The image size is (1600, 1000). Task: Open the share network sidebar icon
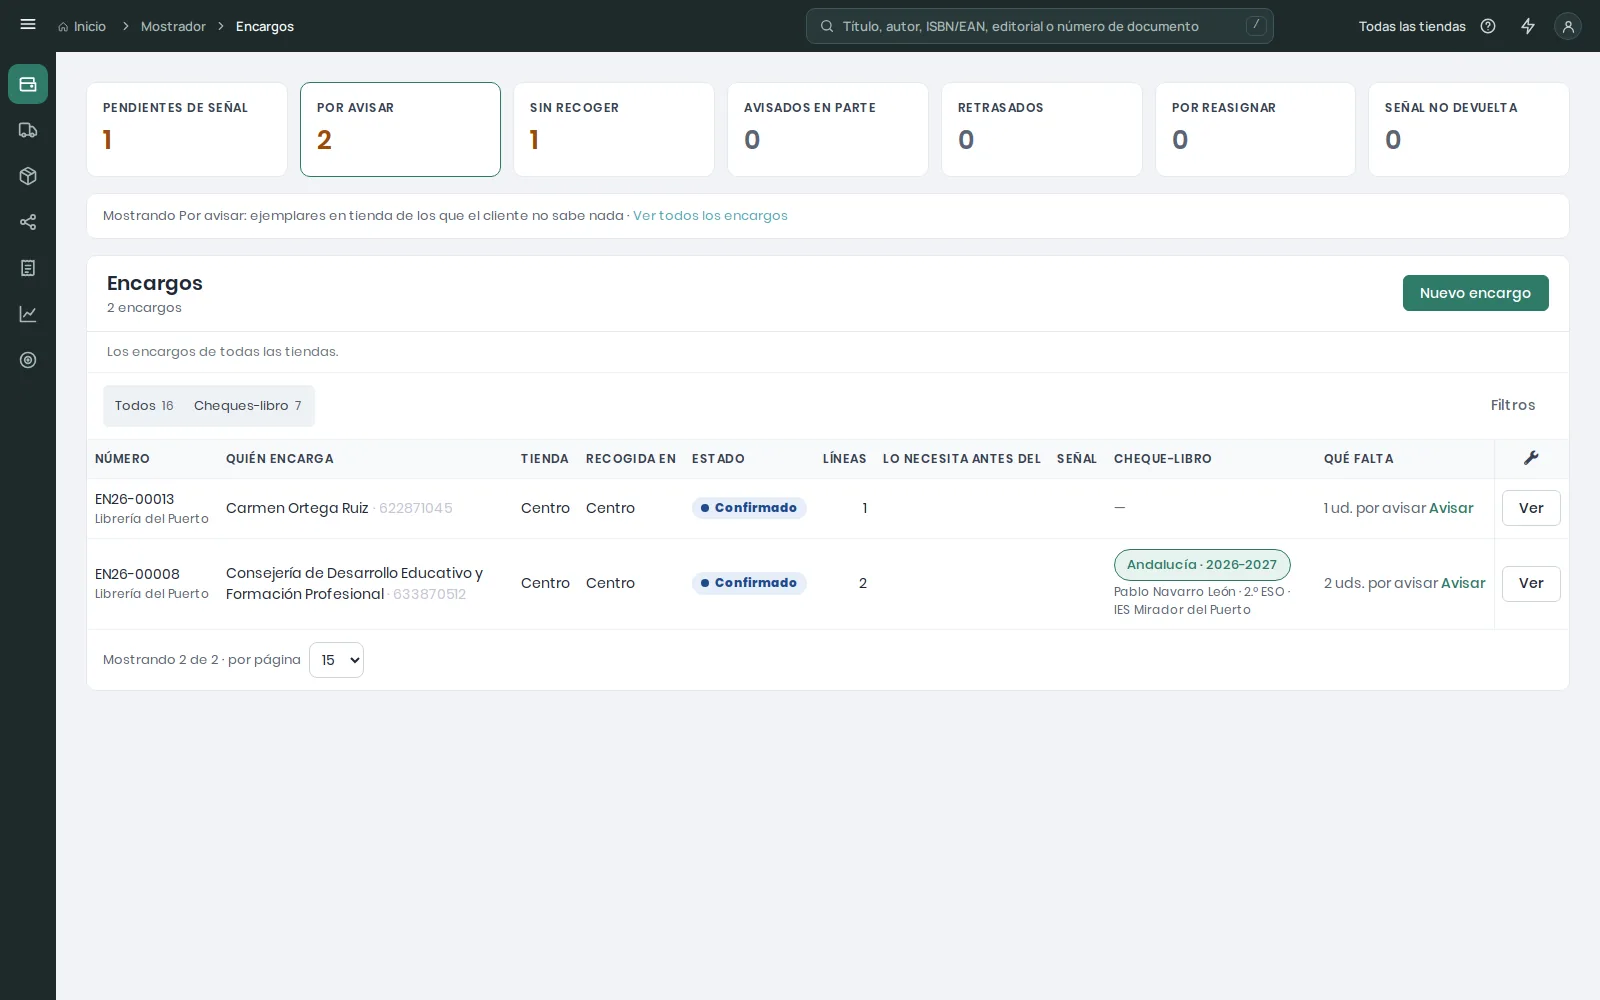tap(28, 222)
